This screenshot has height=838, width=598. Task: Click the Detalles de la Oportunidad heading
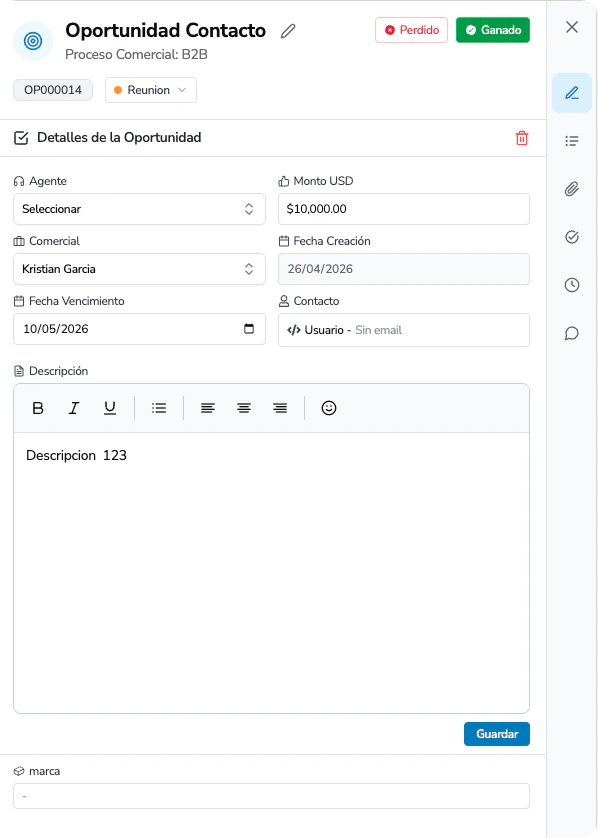[119, 137]
